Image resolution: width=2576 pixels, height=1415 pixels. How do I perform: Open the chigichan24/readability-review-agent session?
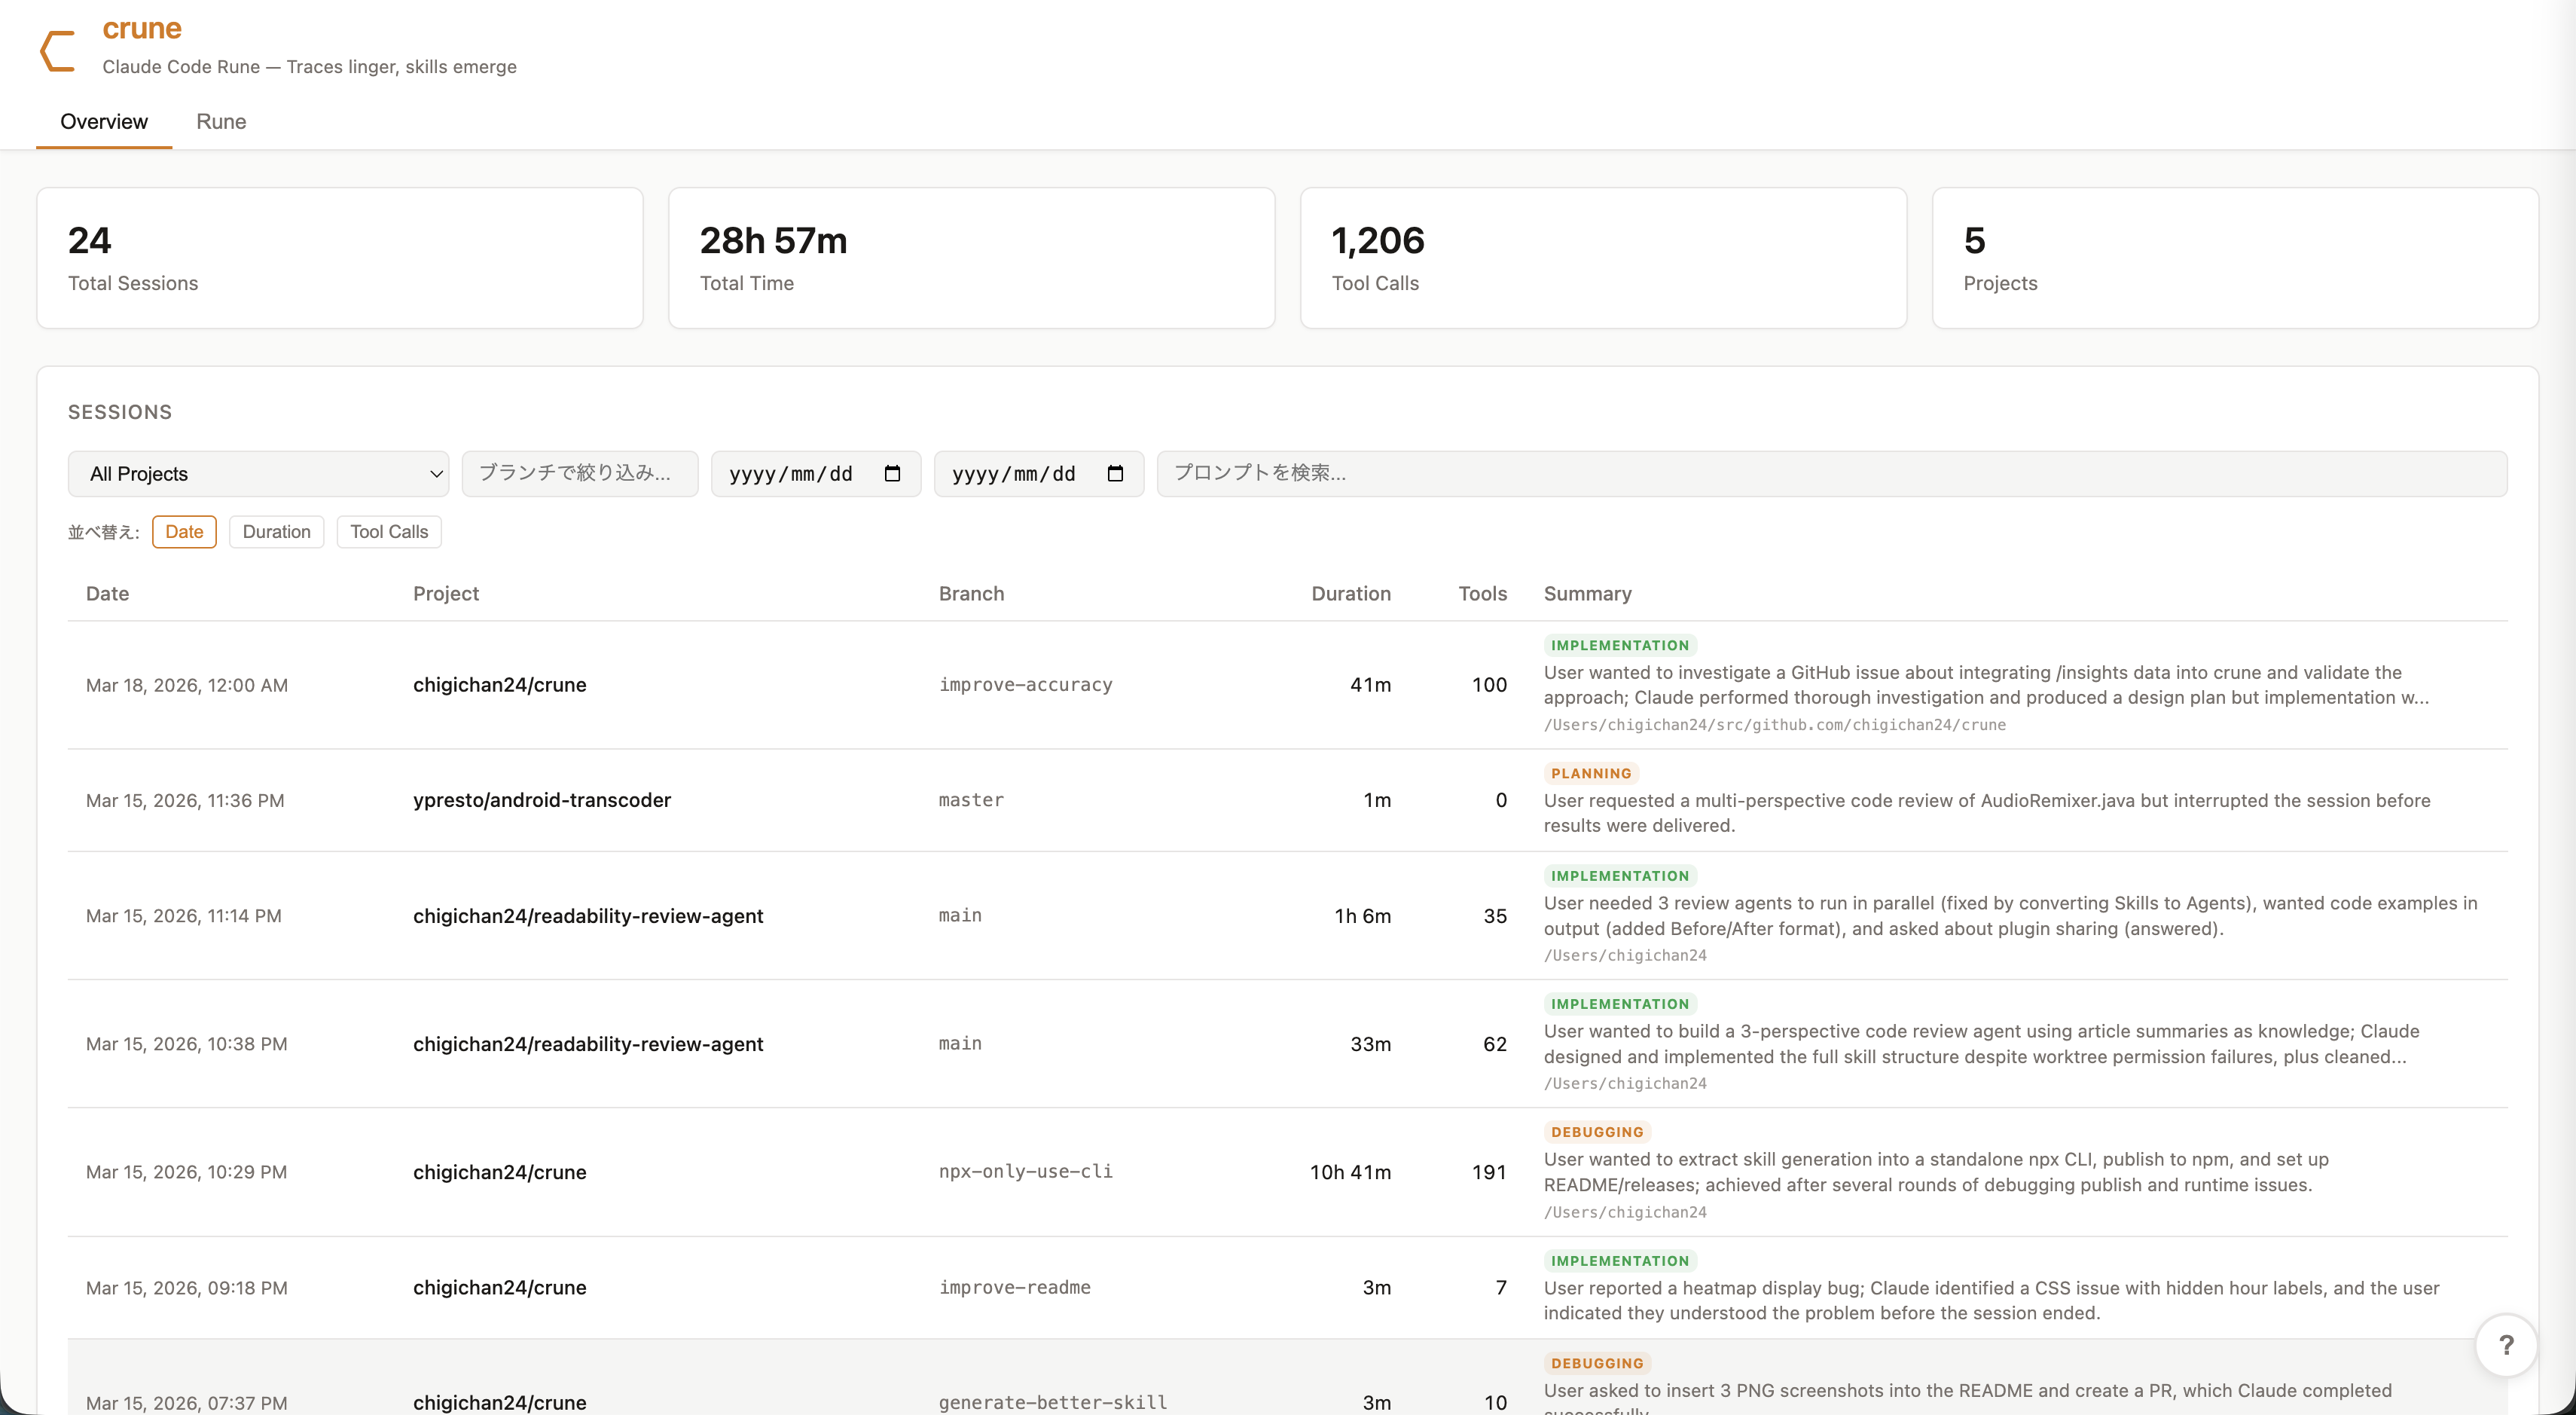click(589, 915)
